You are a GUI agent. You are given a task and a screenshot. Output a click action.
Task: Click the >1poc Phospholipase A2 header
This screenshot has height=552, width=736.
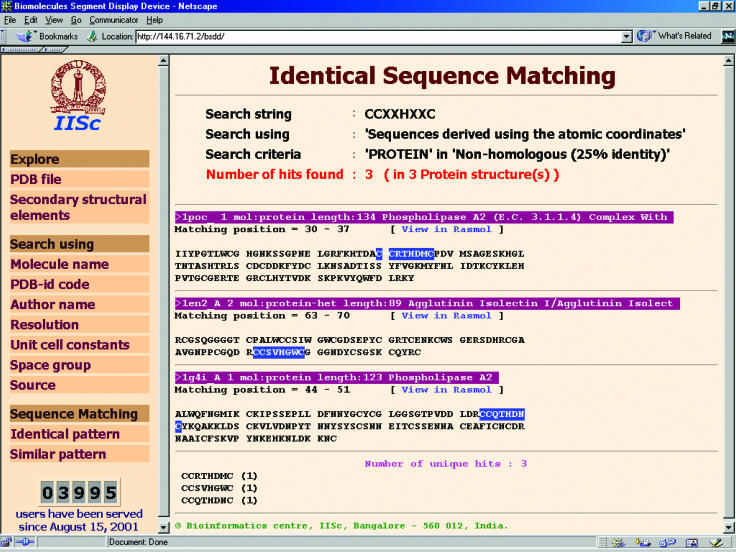[424, 217]
